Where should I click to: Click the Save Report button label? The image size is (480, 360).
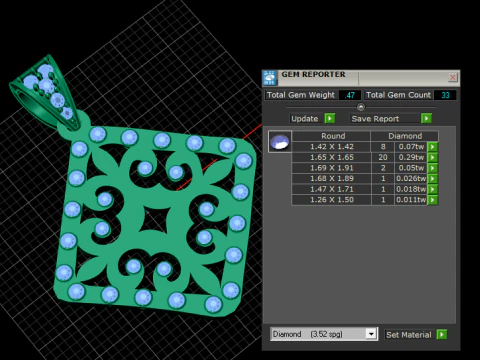[x=375, y=119]
